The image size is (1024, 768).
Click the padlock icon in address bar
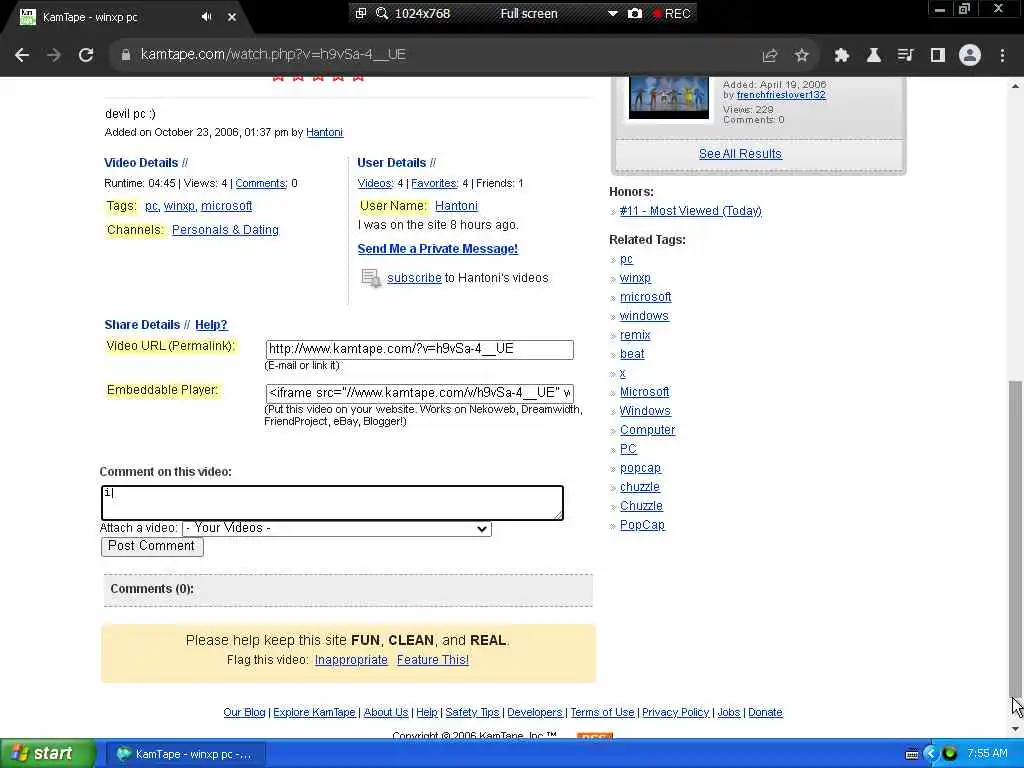(126, 55)
